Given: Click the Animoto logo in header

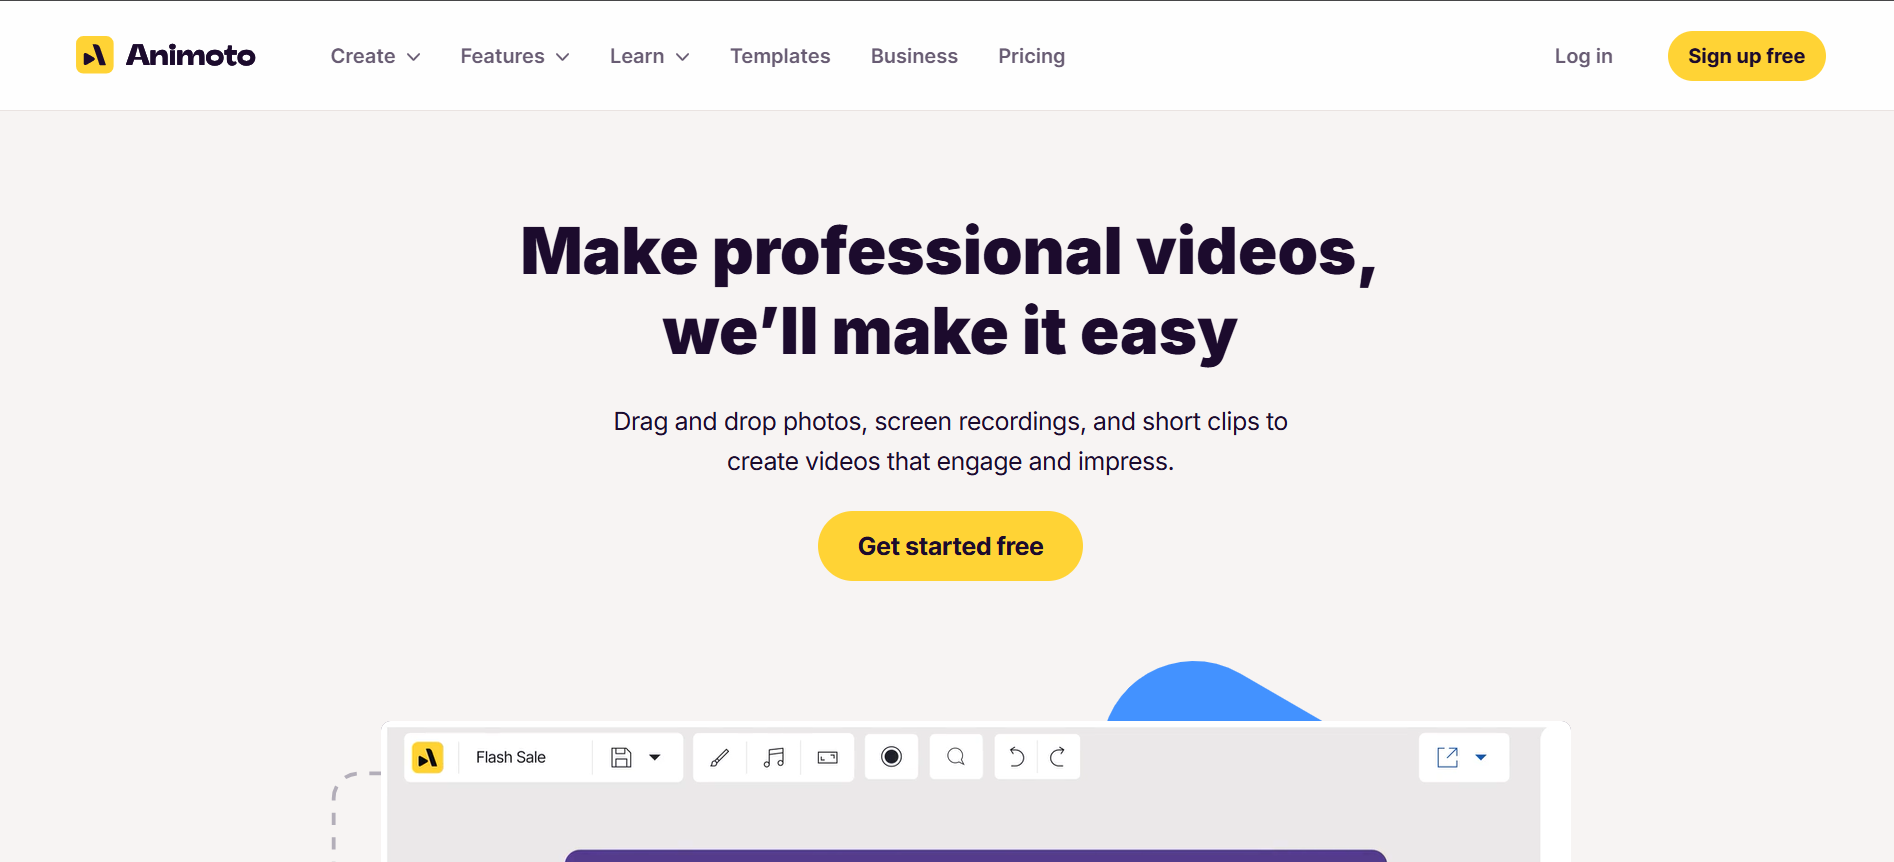Looking at the screenshot, I should pos(166,55).
